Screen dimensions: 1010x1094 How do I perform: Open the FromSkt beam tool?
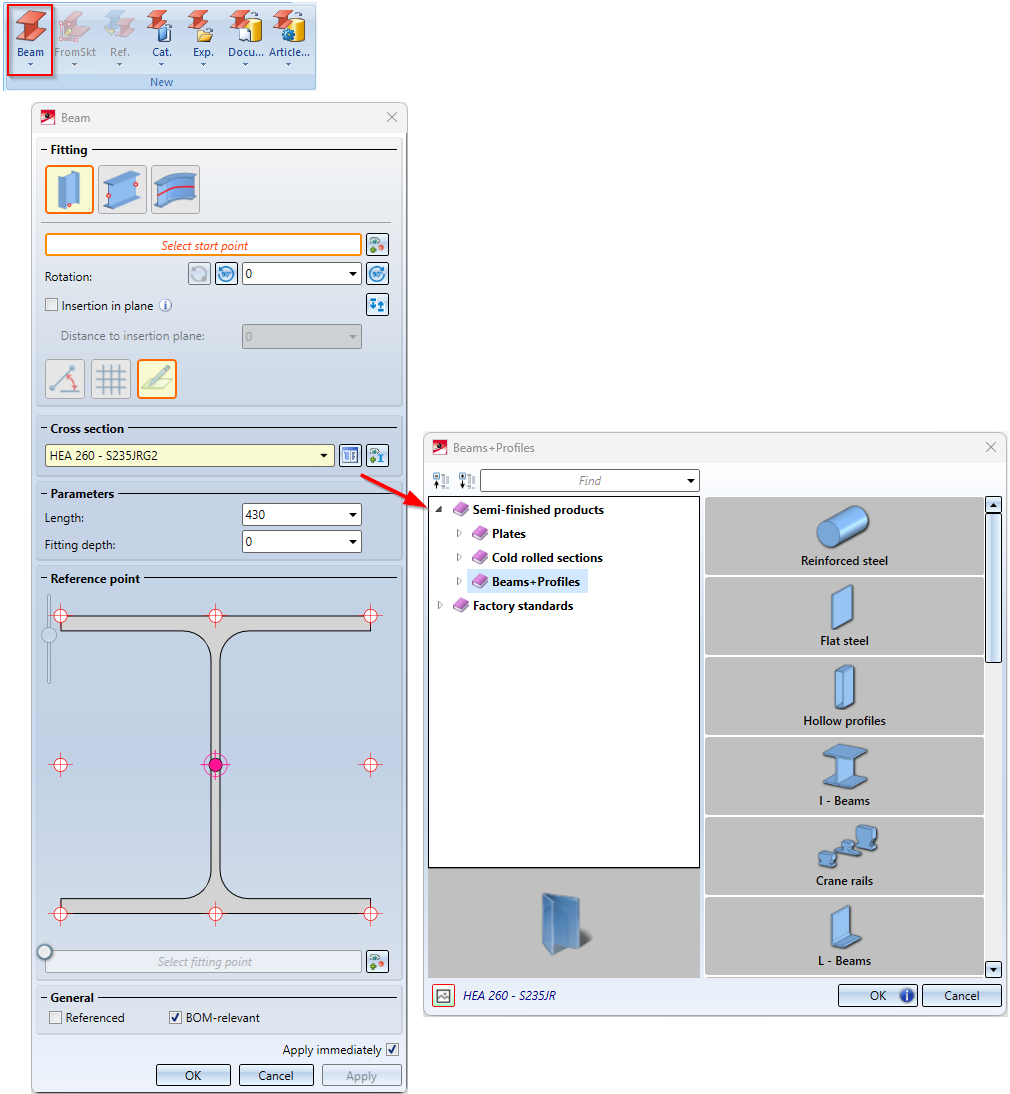coord(75,40)
